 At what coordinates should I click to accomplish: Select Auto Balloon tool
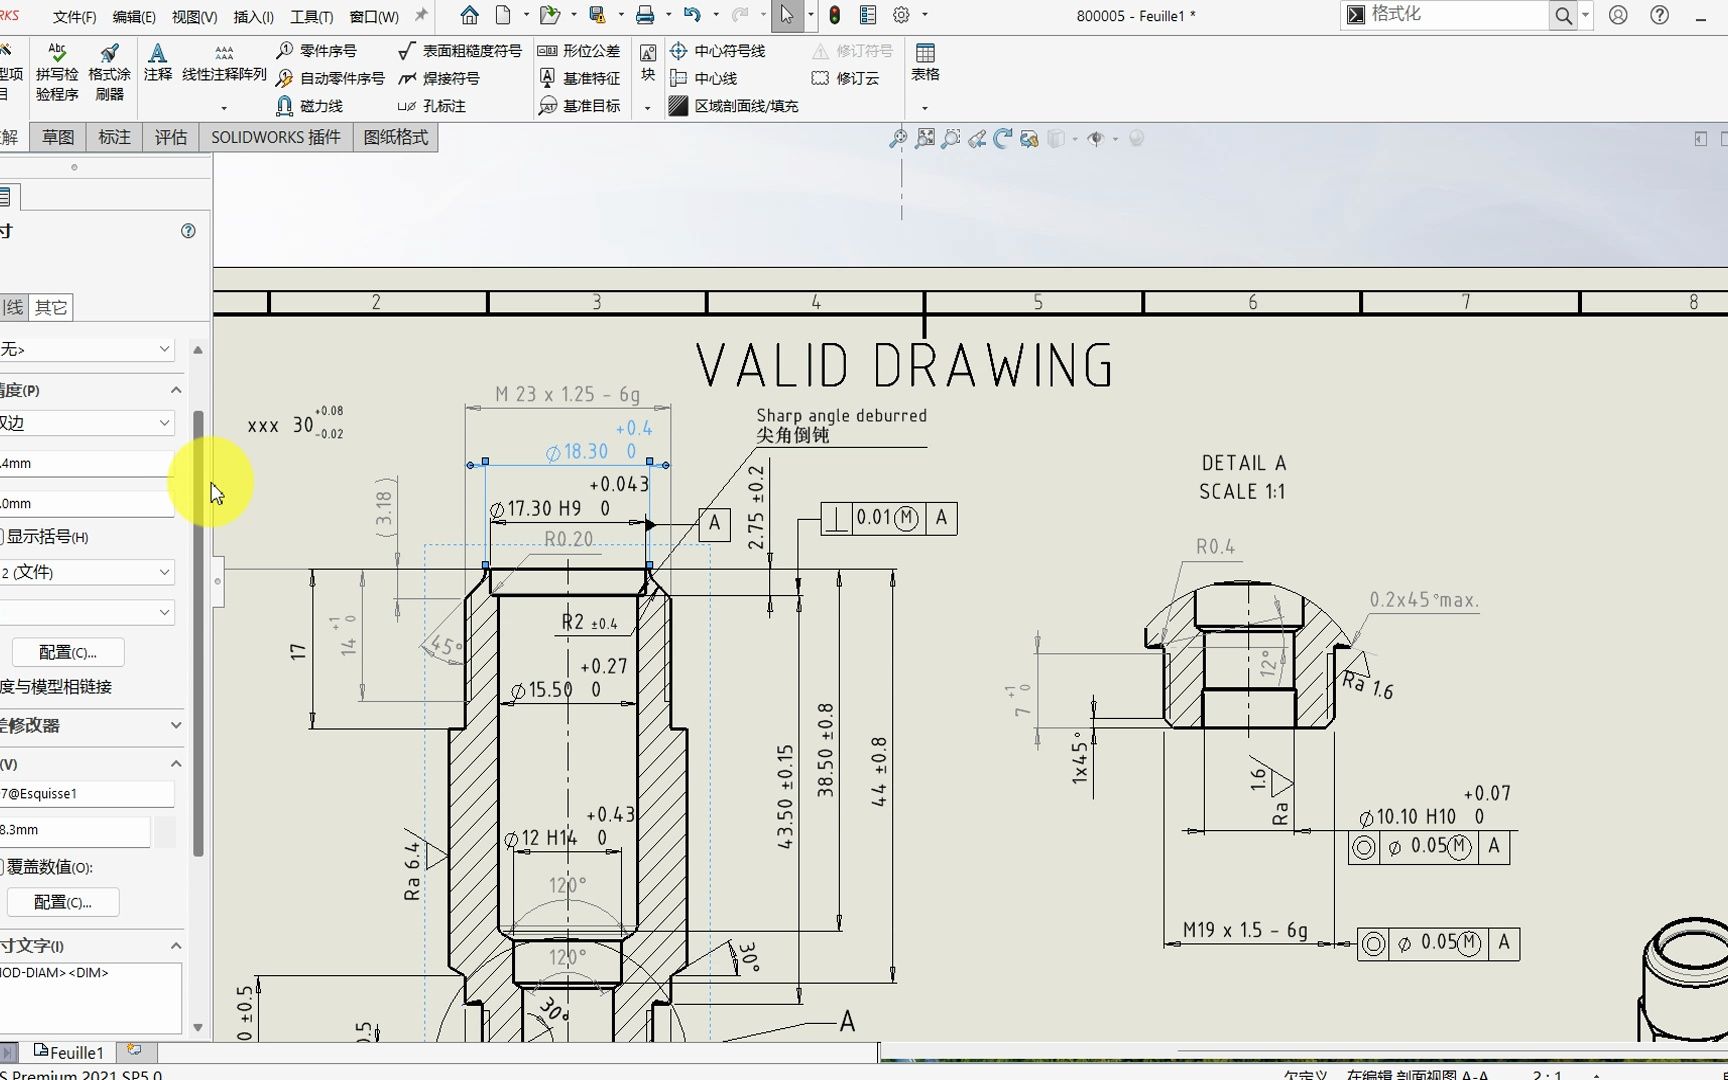330,78
